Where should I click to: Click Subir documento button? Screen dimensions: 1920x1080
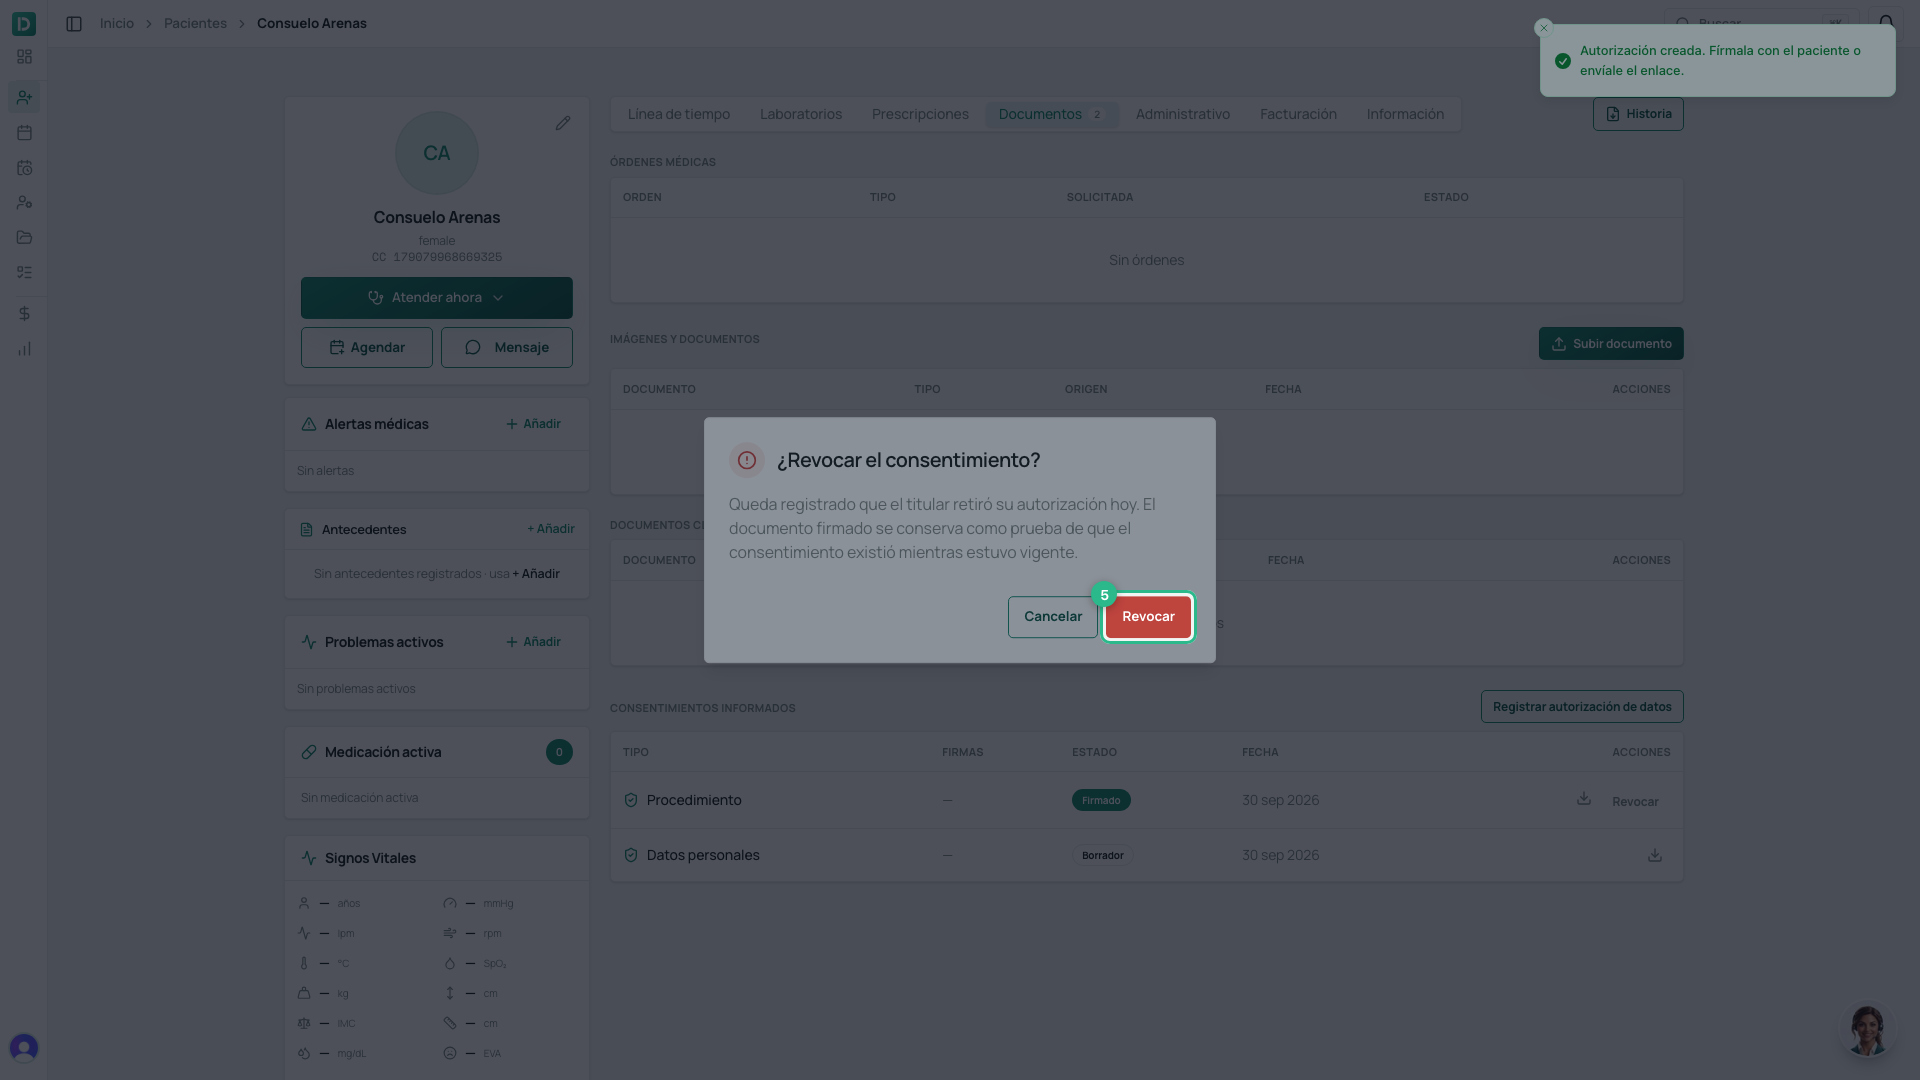(1611, 344)
